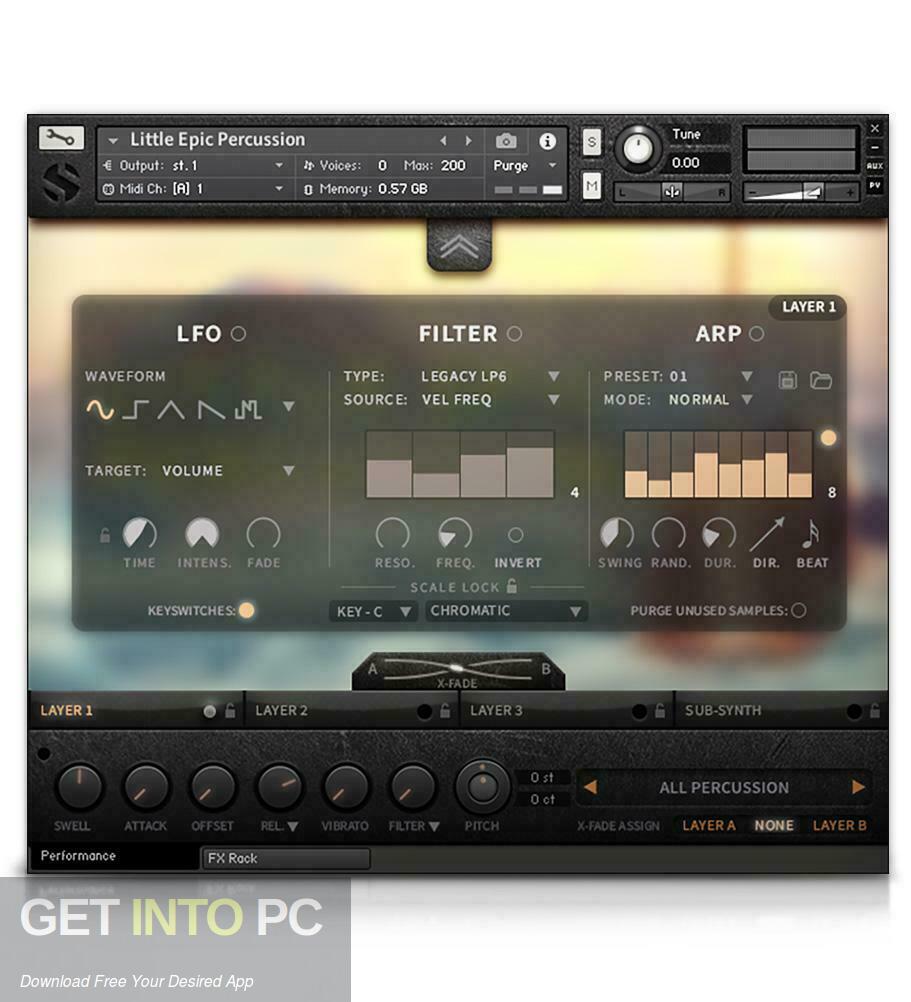The width and height of the screenshot is (911, 1002).
Task: Click the PV button in header
Action: click(875, 185)
